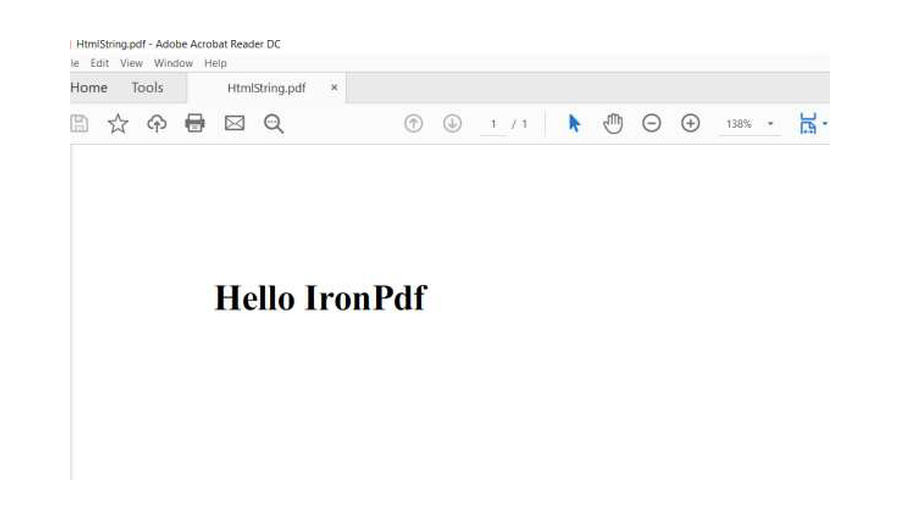Click the 'Hello IronPdf' heading text
This screenshot has width=900, height=520.
(x=320, y=298)
